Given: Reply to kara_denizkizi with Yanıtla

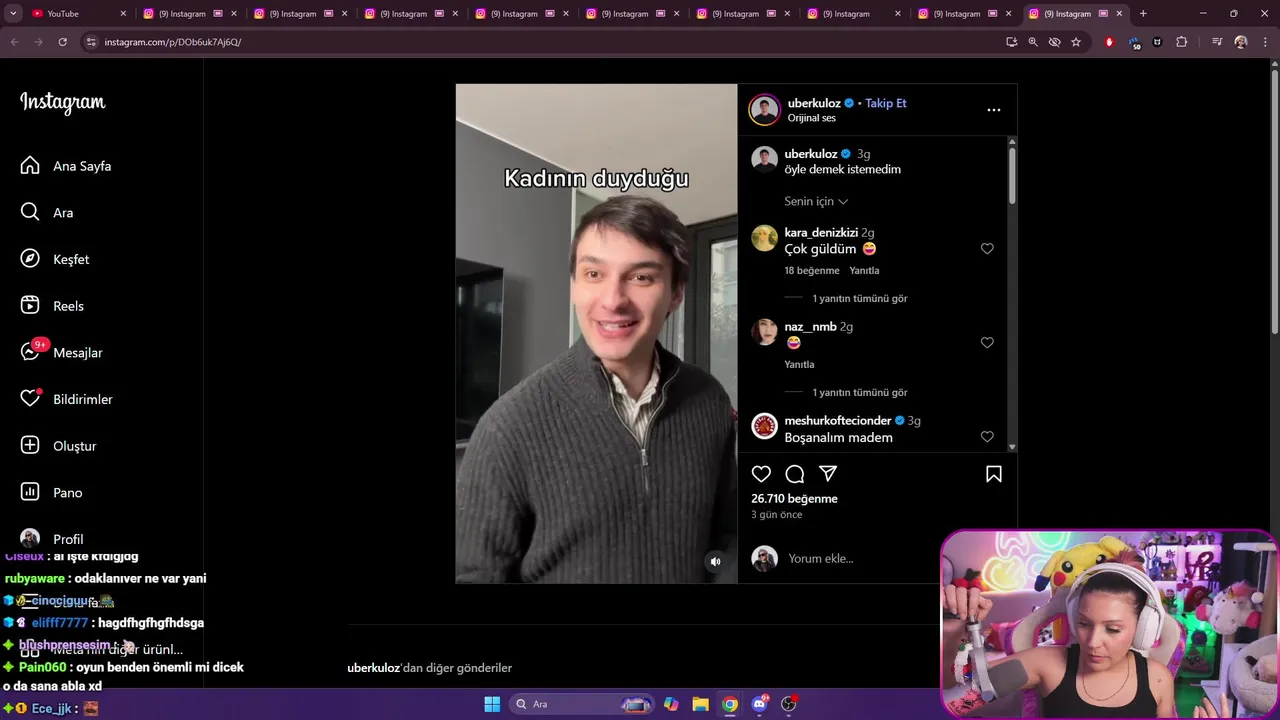Looking at the screenshot, I should pyautogui.click(x=864, y=271).
